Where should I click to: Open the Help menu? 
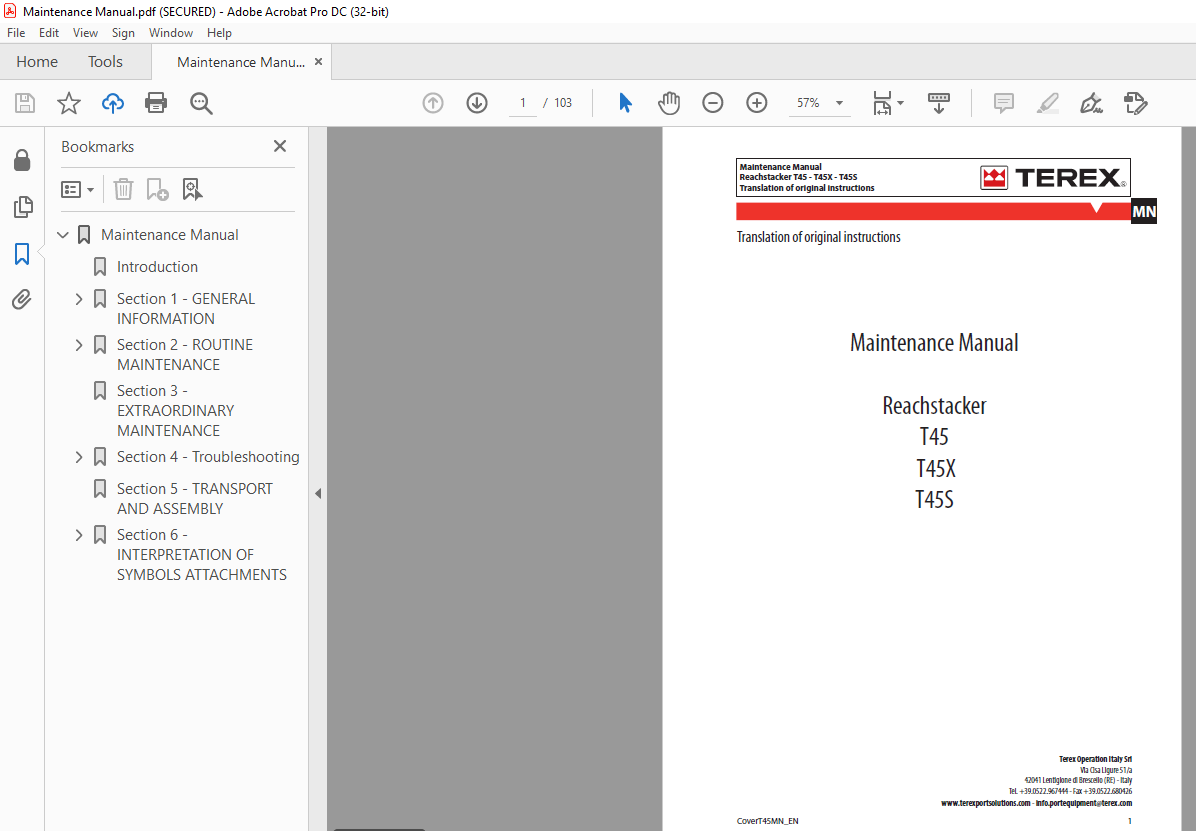coord(219,33)
